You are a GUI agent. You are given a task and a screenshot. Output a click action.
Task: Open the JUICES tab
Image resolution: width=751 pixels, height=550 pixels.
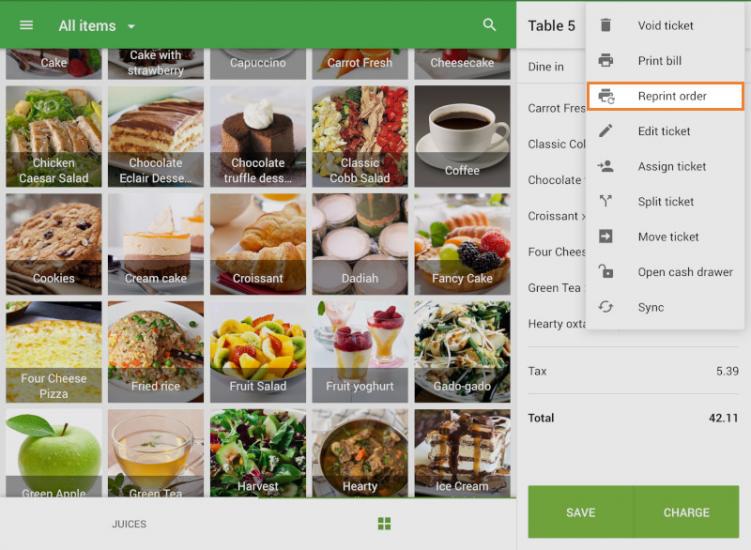(x=129, y=524)
